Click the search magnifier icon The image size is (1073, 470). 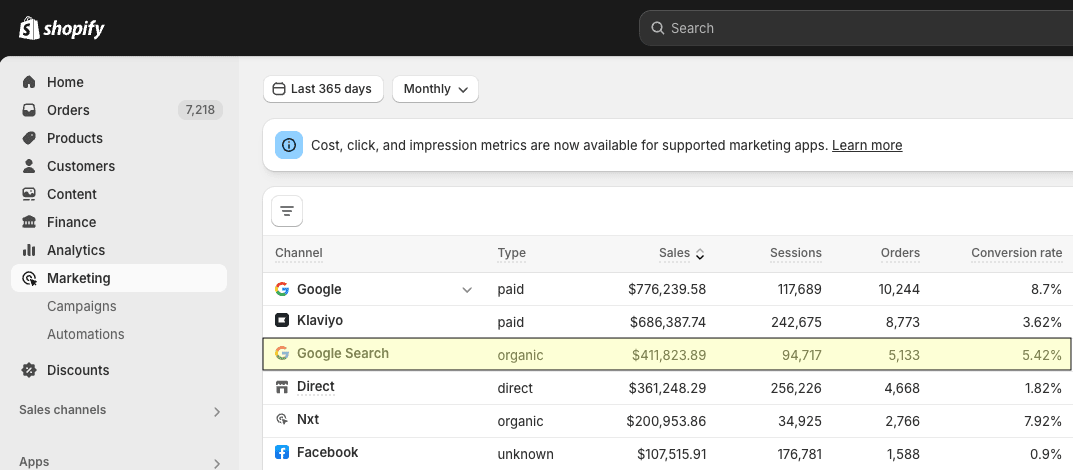click(658, 28)
